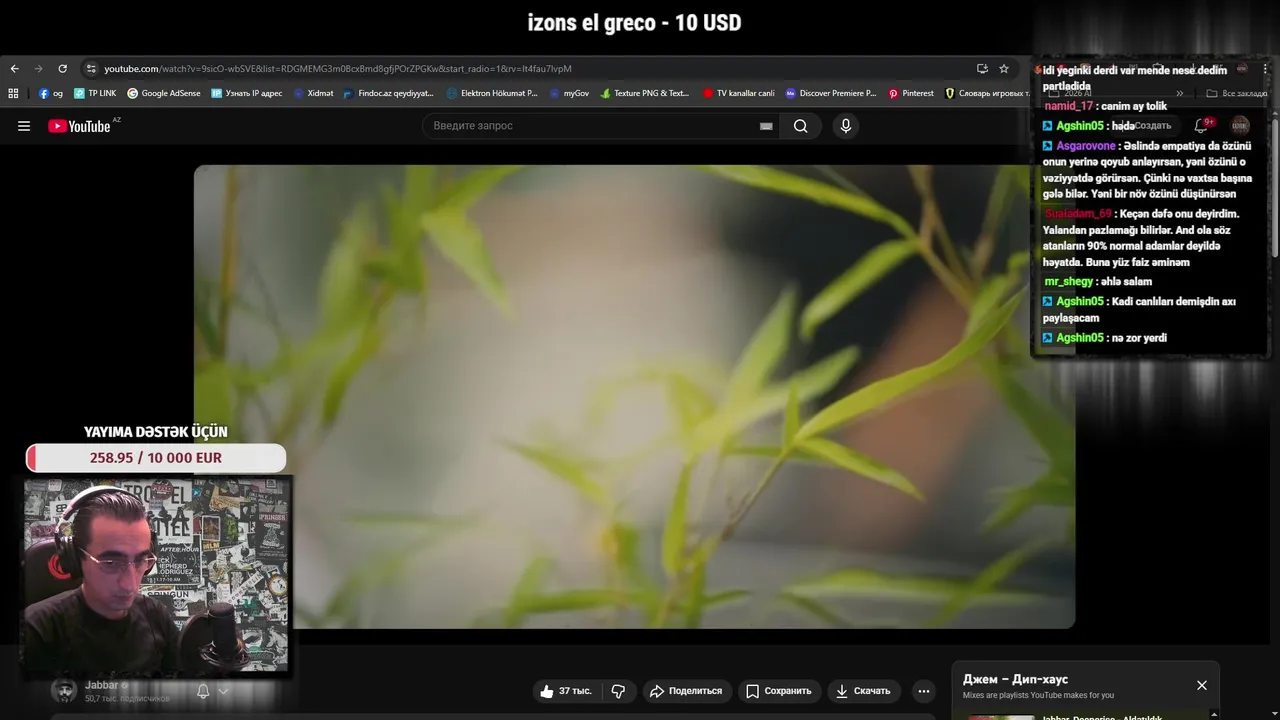Click the Джем – Дип-хаус playlist title
1280x720 pixels.
click(1015, 679)
